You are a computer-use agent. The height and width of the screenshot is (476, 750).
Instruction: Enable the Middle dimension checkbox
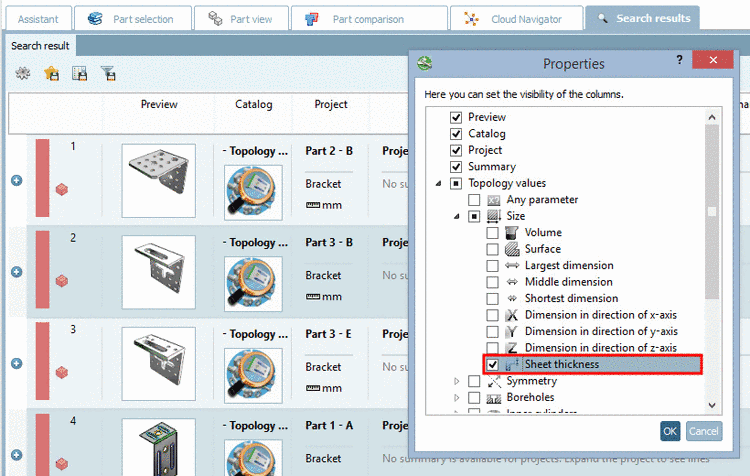pyautogui.click(x=492, y=282)
